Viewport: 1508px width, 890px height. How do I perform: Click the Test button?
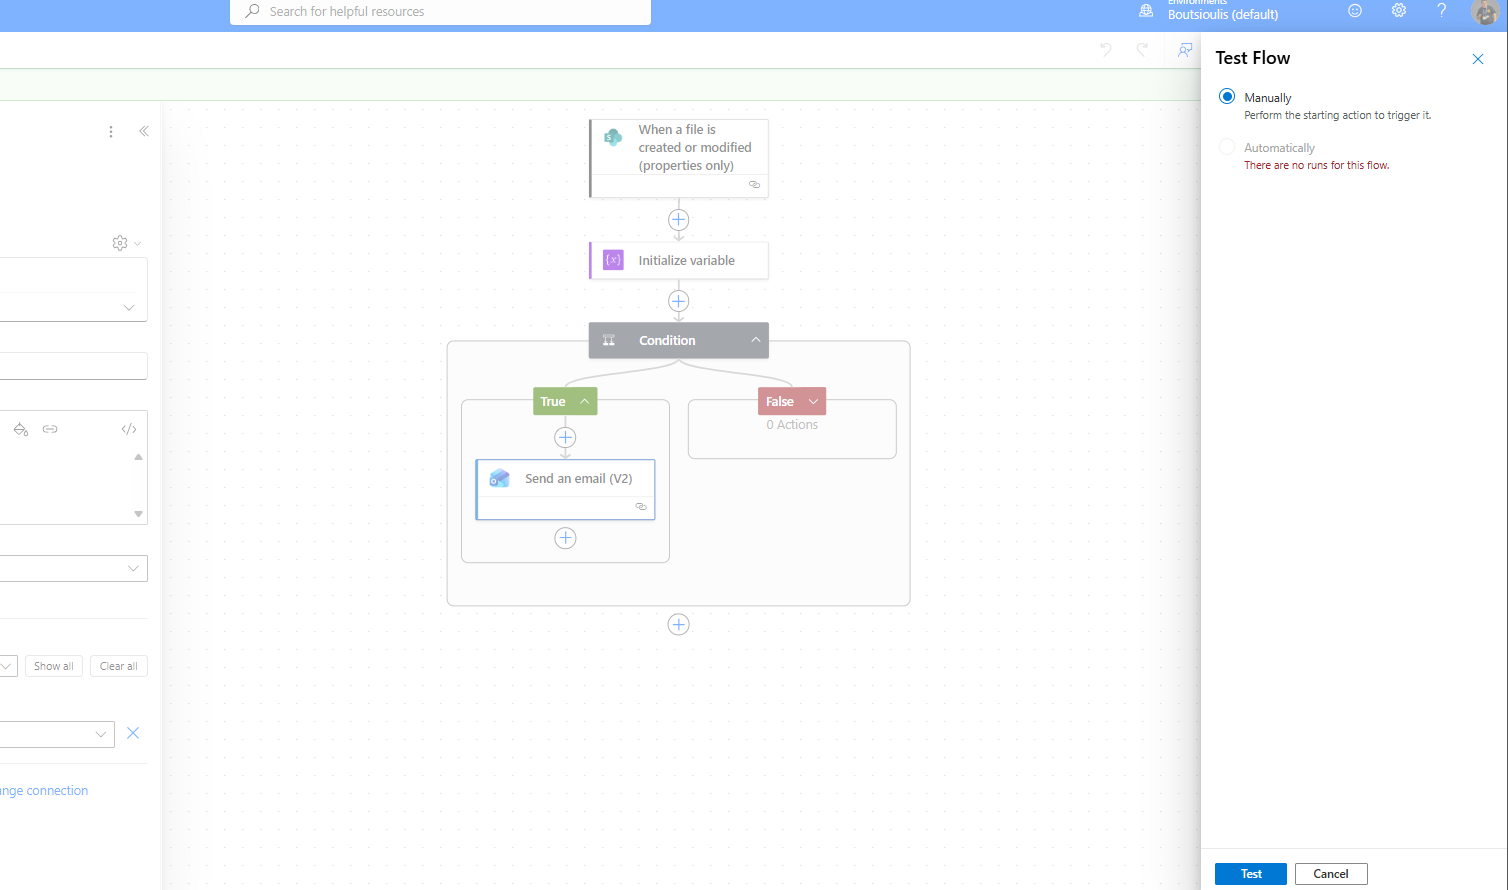coord(1250,874)
